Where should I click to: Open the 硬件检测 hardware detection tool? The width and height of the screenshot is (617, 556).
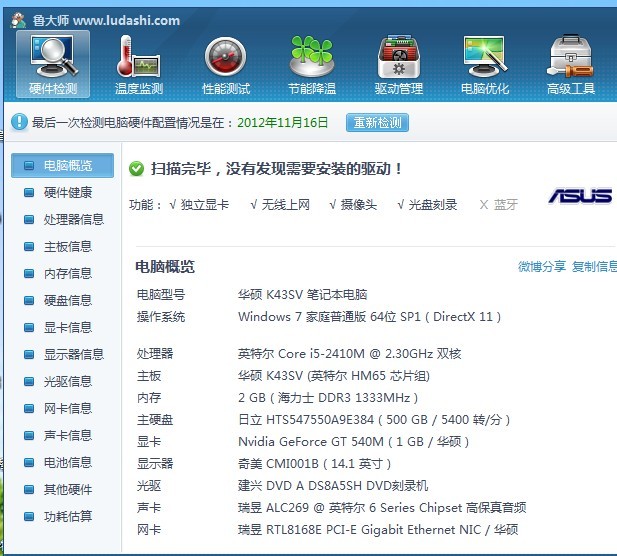(53, 64)
